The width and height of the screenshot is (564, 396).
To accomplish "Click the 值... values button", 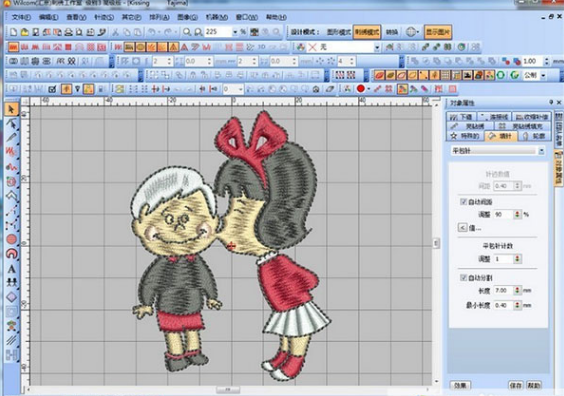I will coord(470,228).
